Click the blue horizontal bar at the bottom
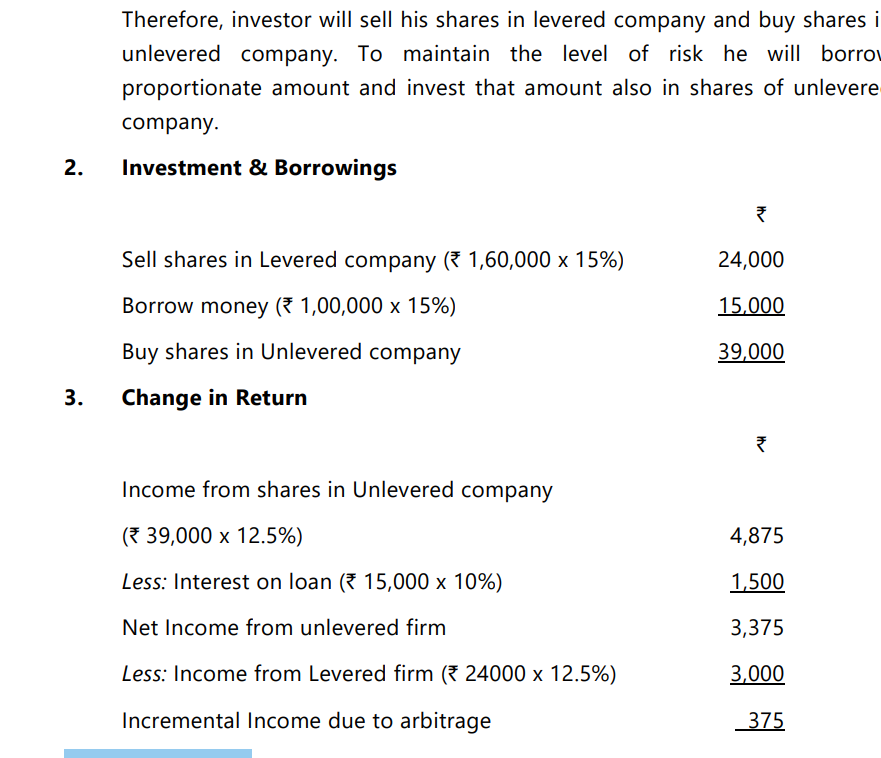881x758 pixels. click(x=158, y=753)
